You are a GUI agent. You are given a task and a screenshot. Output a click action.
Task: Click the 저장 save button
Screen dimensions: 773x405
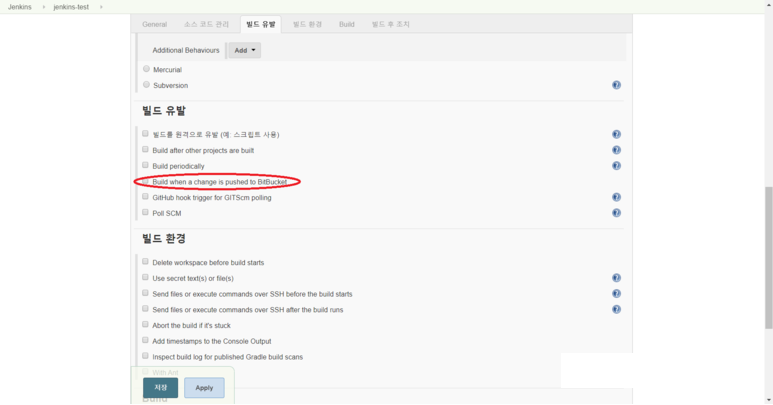click(161, 388)
